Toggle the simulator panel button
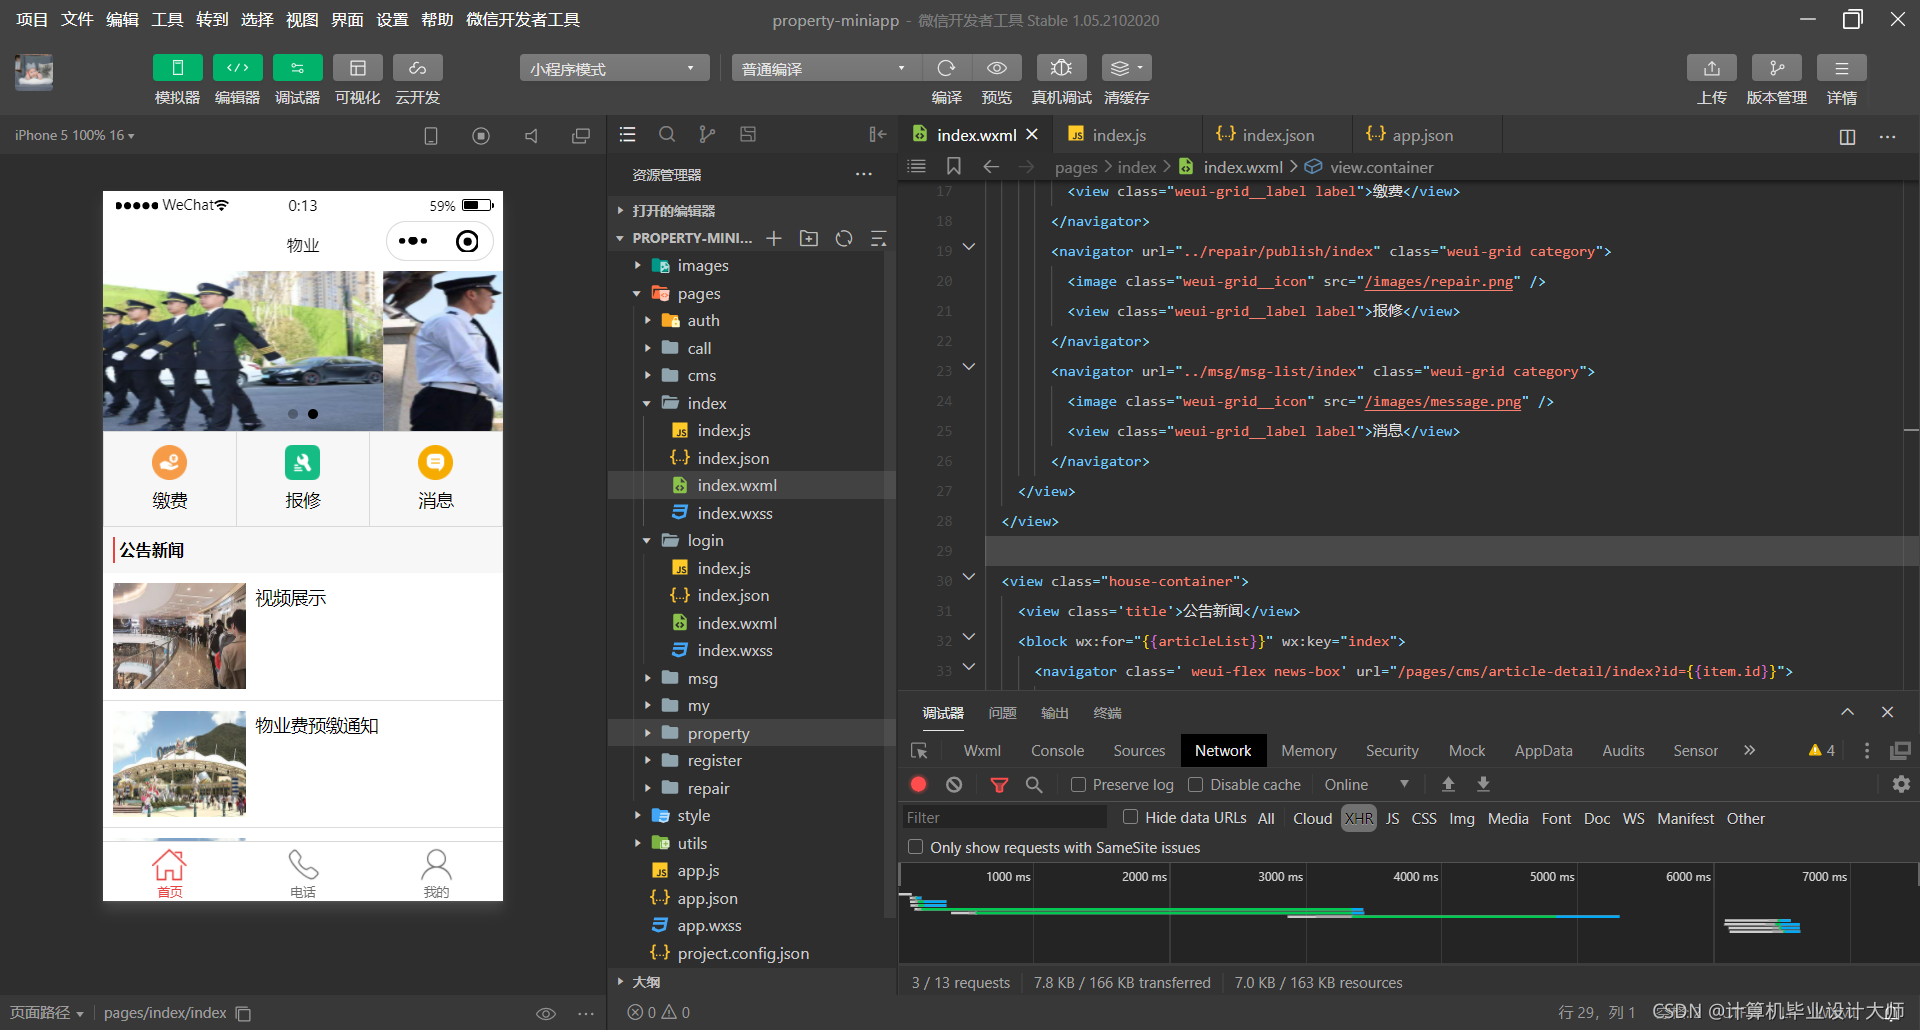The image size is (1920, 1030). 177,68
